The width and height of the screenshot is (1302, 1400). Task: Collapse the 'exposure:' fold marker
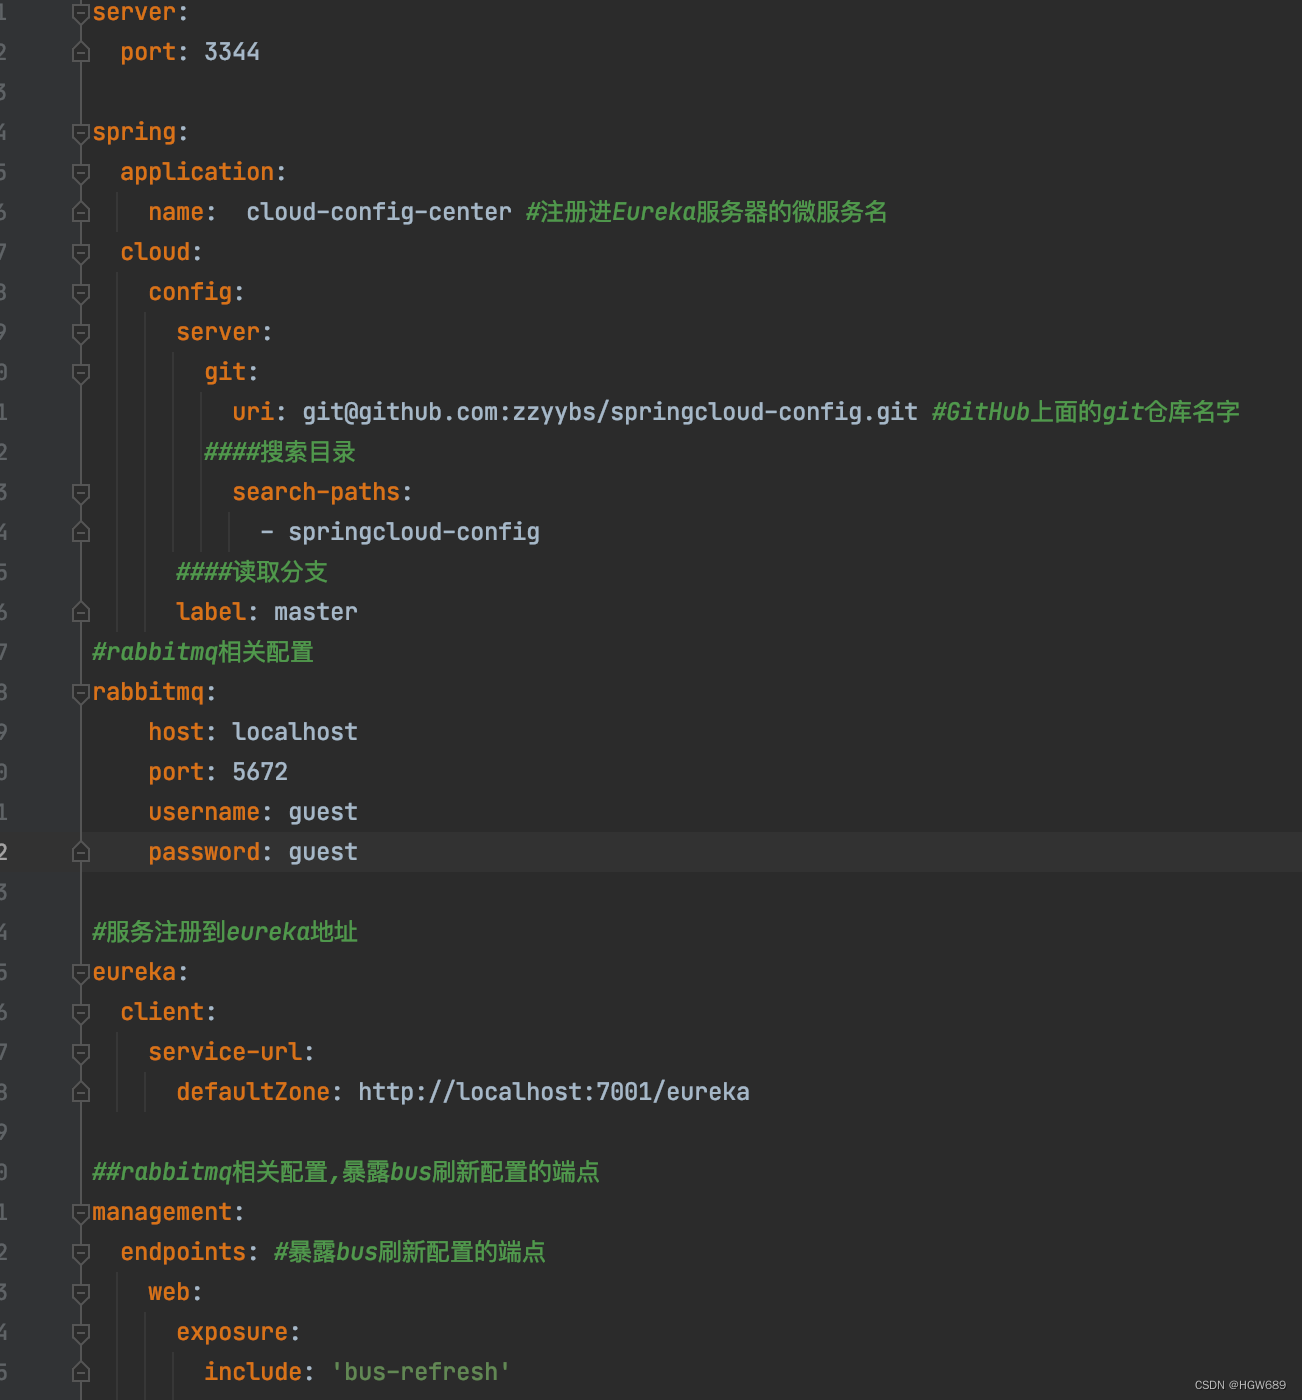[x=81, y=1333]
